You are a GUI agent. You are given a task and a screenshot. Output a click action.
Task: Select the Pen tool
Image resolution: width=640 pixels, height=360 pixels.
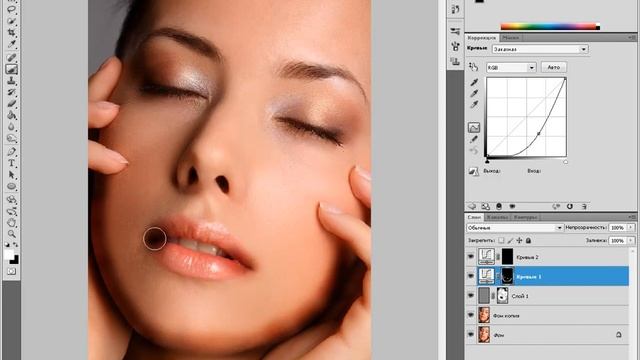11,152
